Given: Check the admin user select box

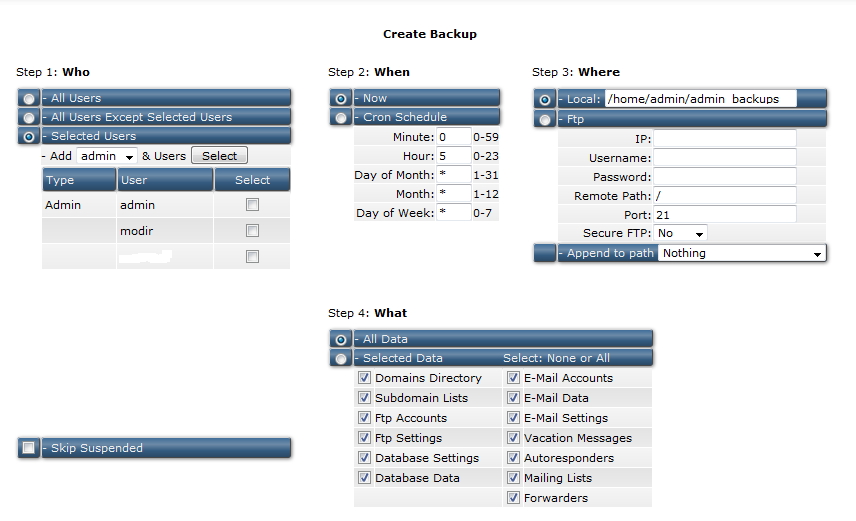Looking at the screenshot, I should pos(252,205).
